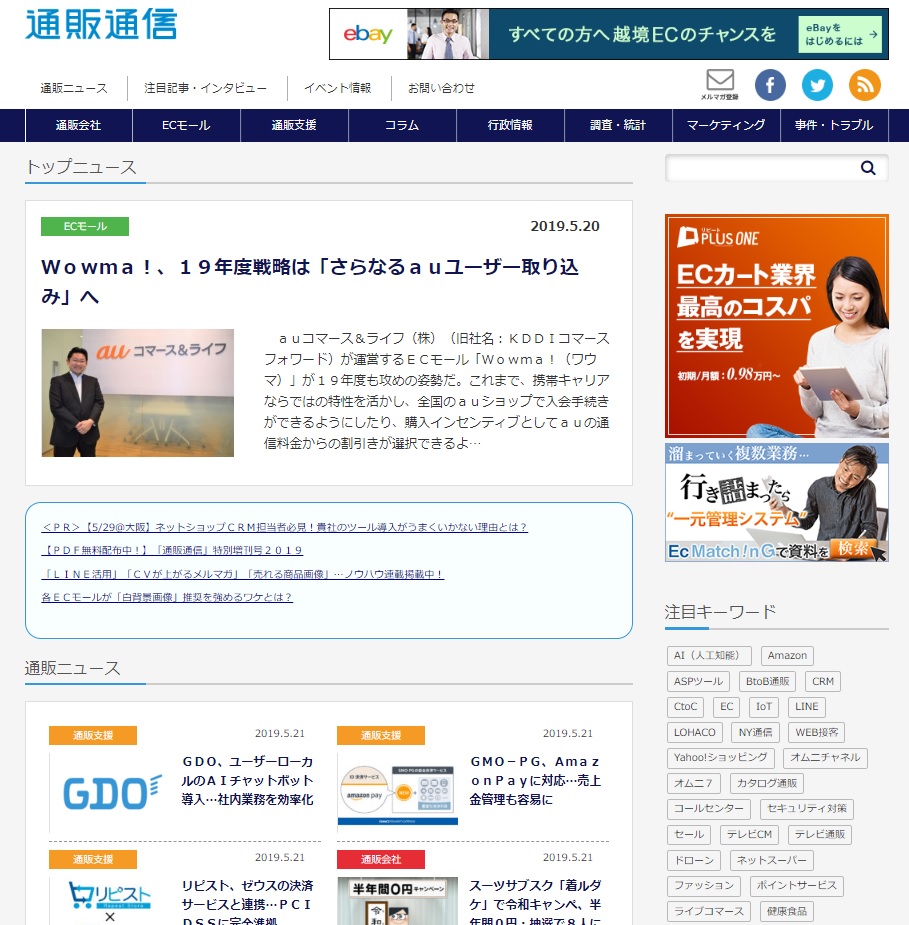The width and height of the screenshot is (909, 925).
Task: Open the GMO-PG Amazon Pay article
Action: pos(535,780)
